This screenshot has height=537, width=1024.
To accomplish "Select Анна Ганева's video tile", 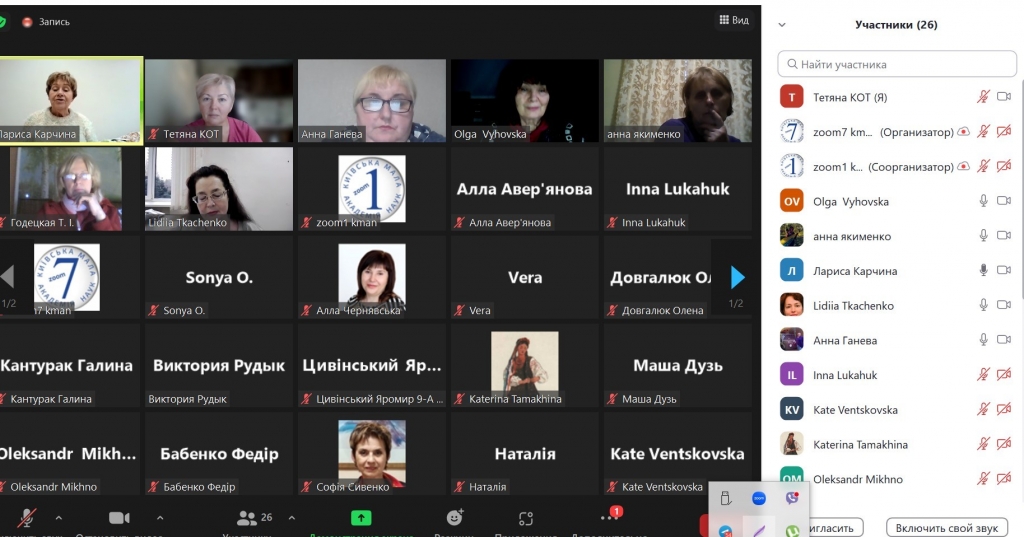I will pos(372,101).
